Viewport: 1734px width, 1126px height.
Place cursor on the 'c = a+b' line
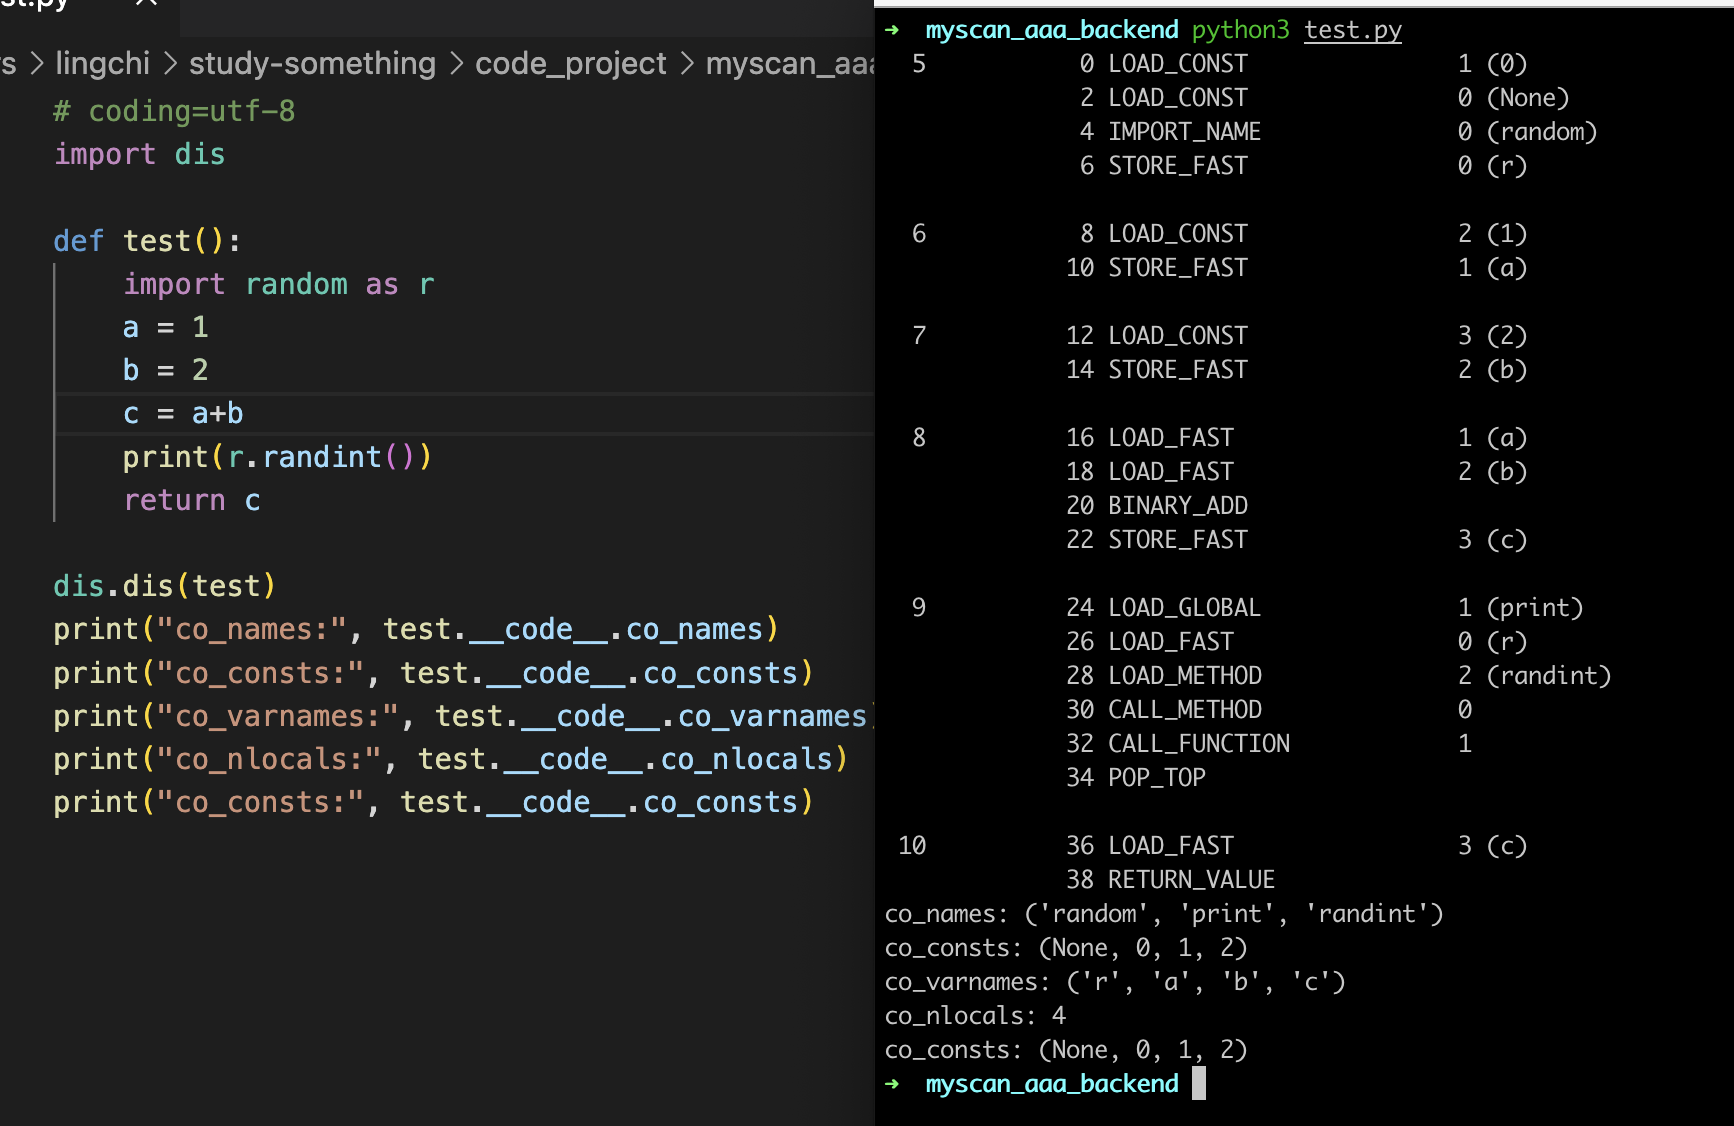(183, 414)
